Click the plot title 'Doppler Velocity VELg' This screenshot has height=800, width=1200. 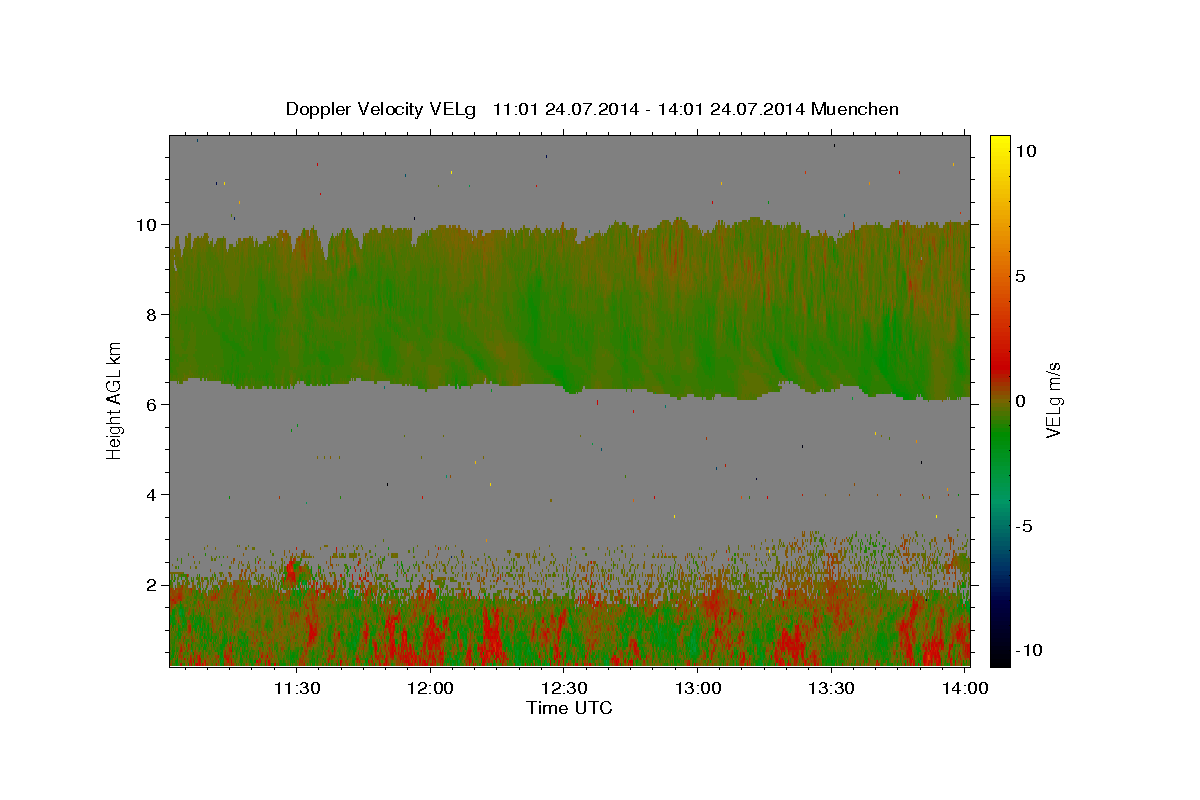[x=383, y=109]
